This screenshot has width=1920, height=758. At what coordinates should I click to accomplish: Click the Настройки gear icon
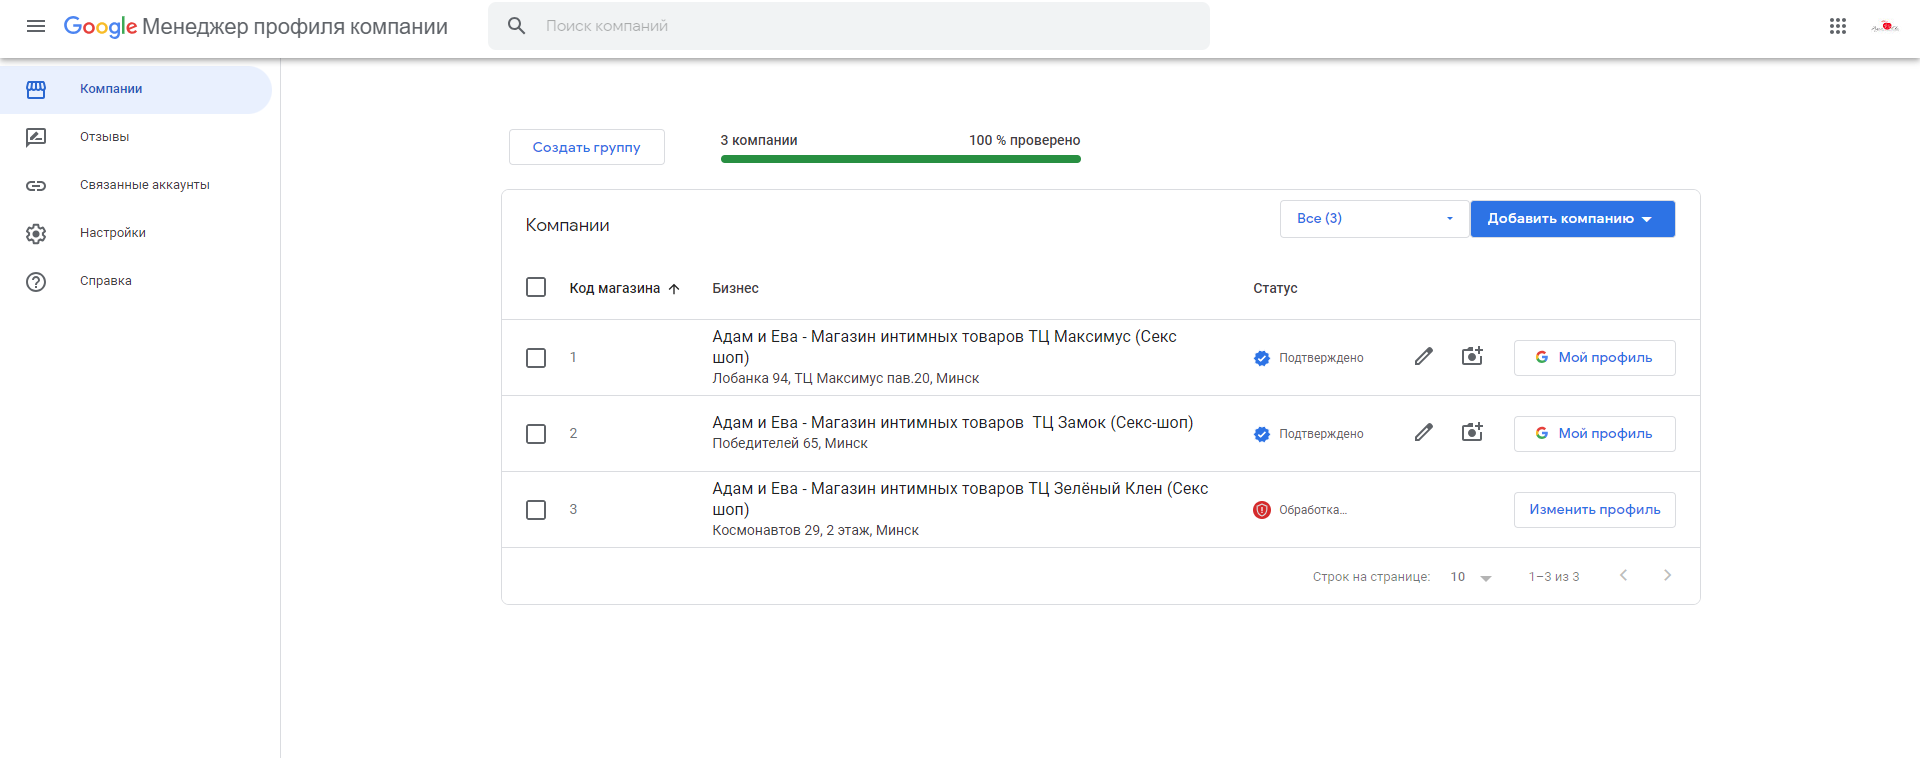tap(36, 234)
